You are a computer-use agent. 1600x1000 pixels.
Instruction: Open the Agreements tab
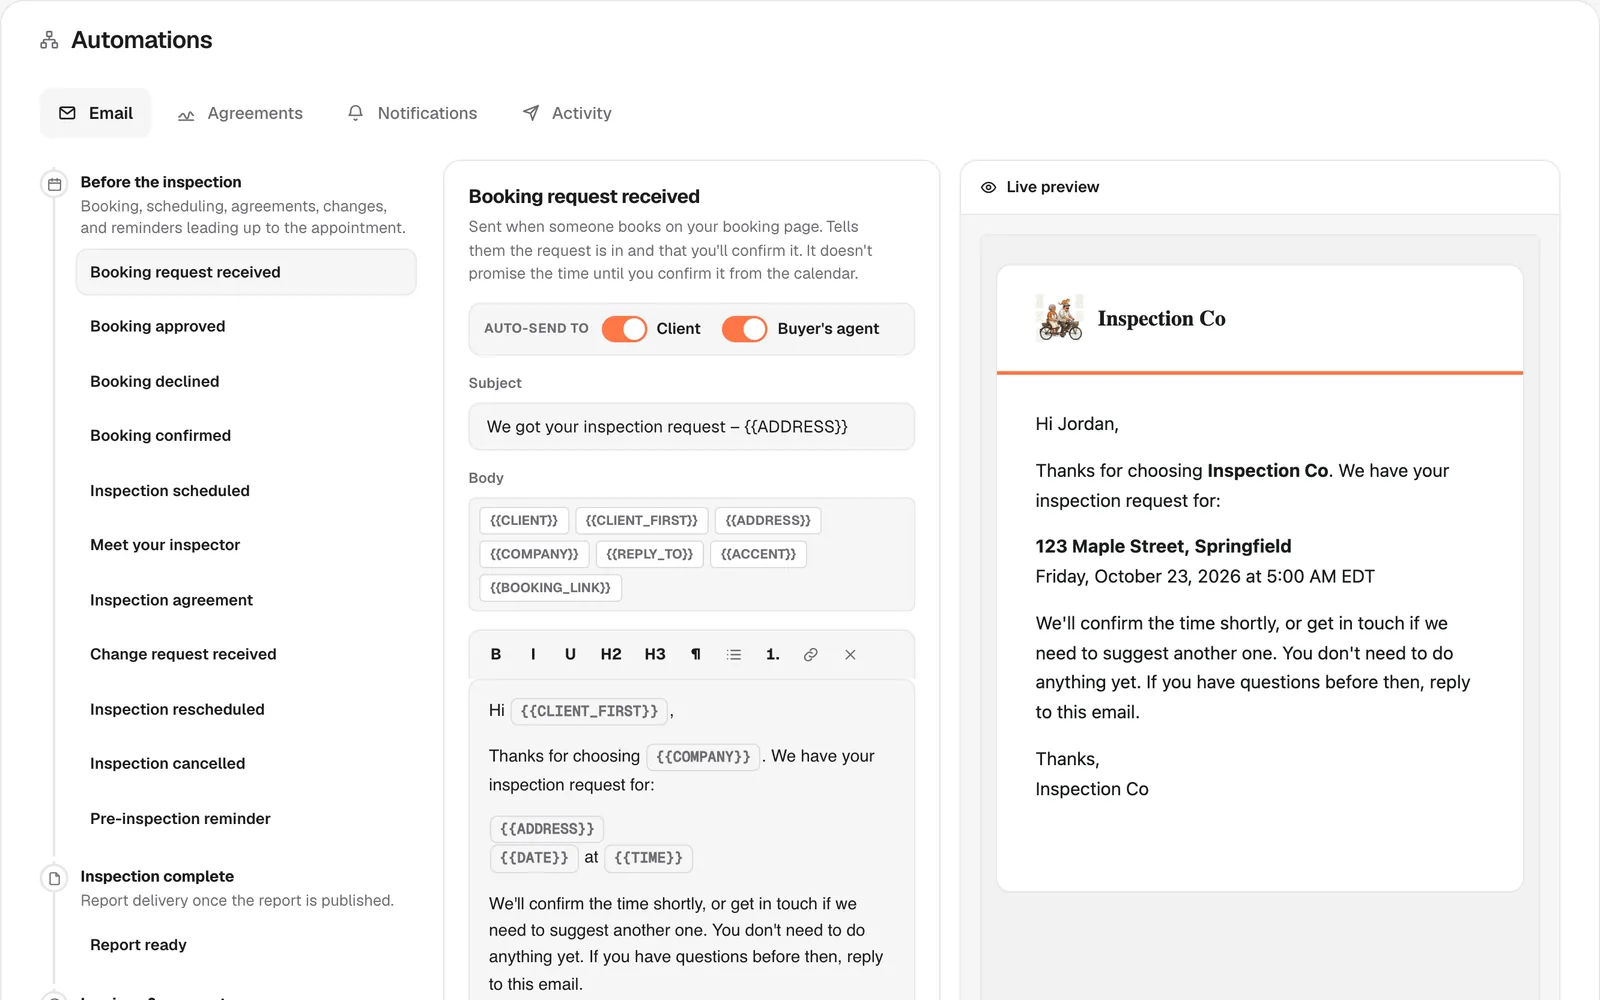coord(240,113)
